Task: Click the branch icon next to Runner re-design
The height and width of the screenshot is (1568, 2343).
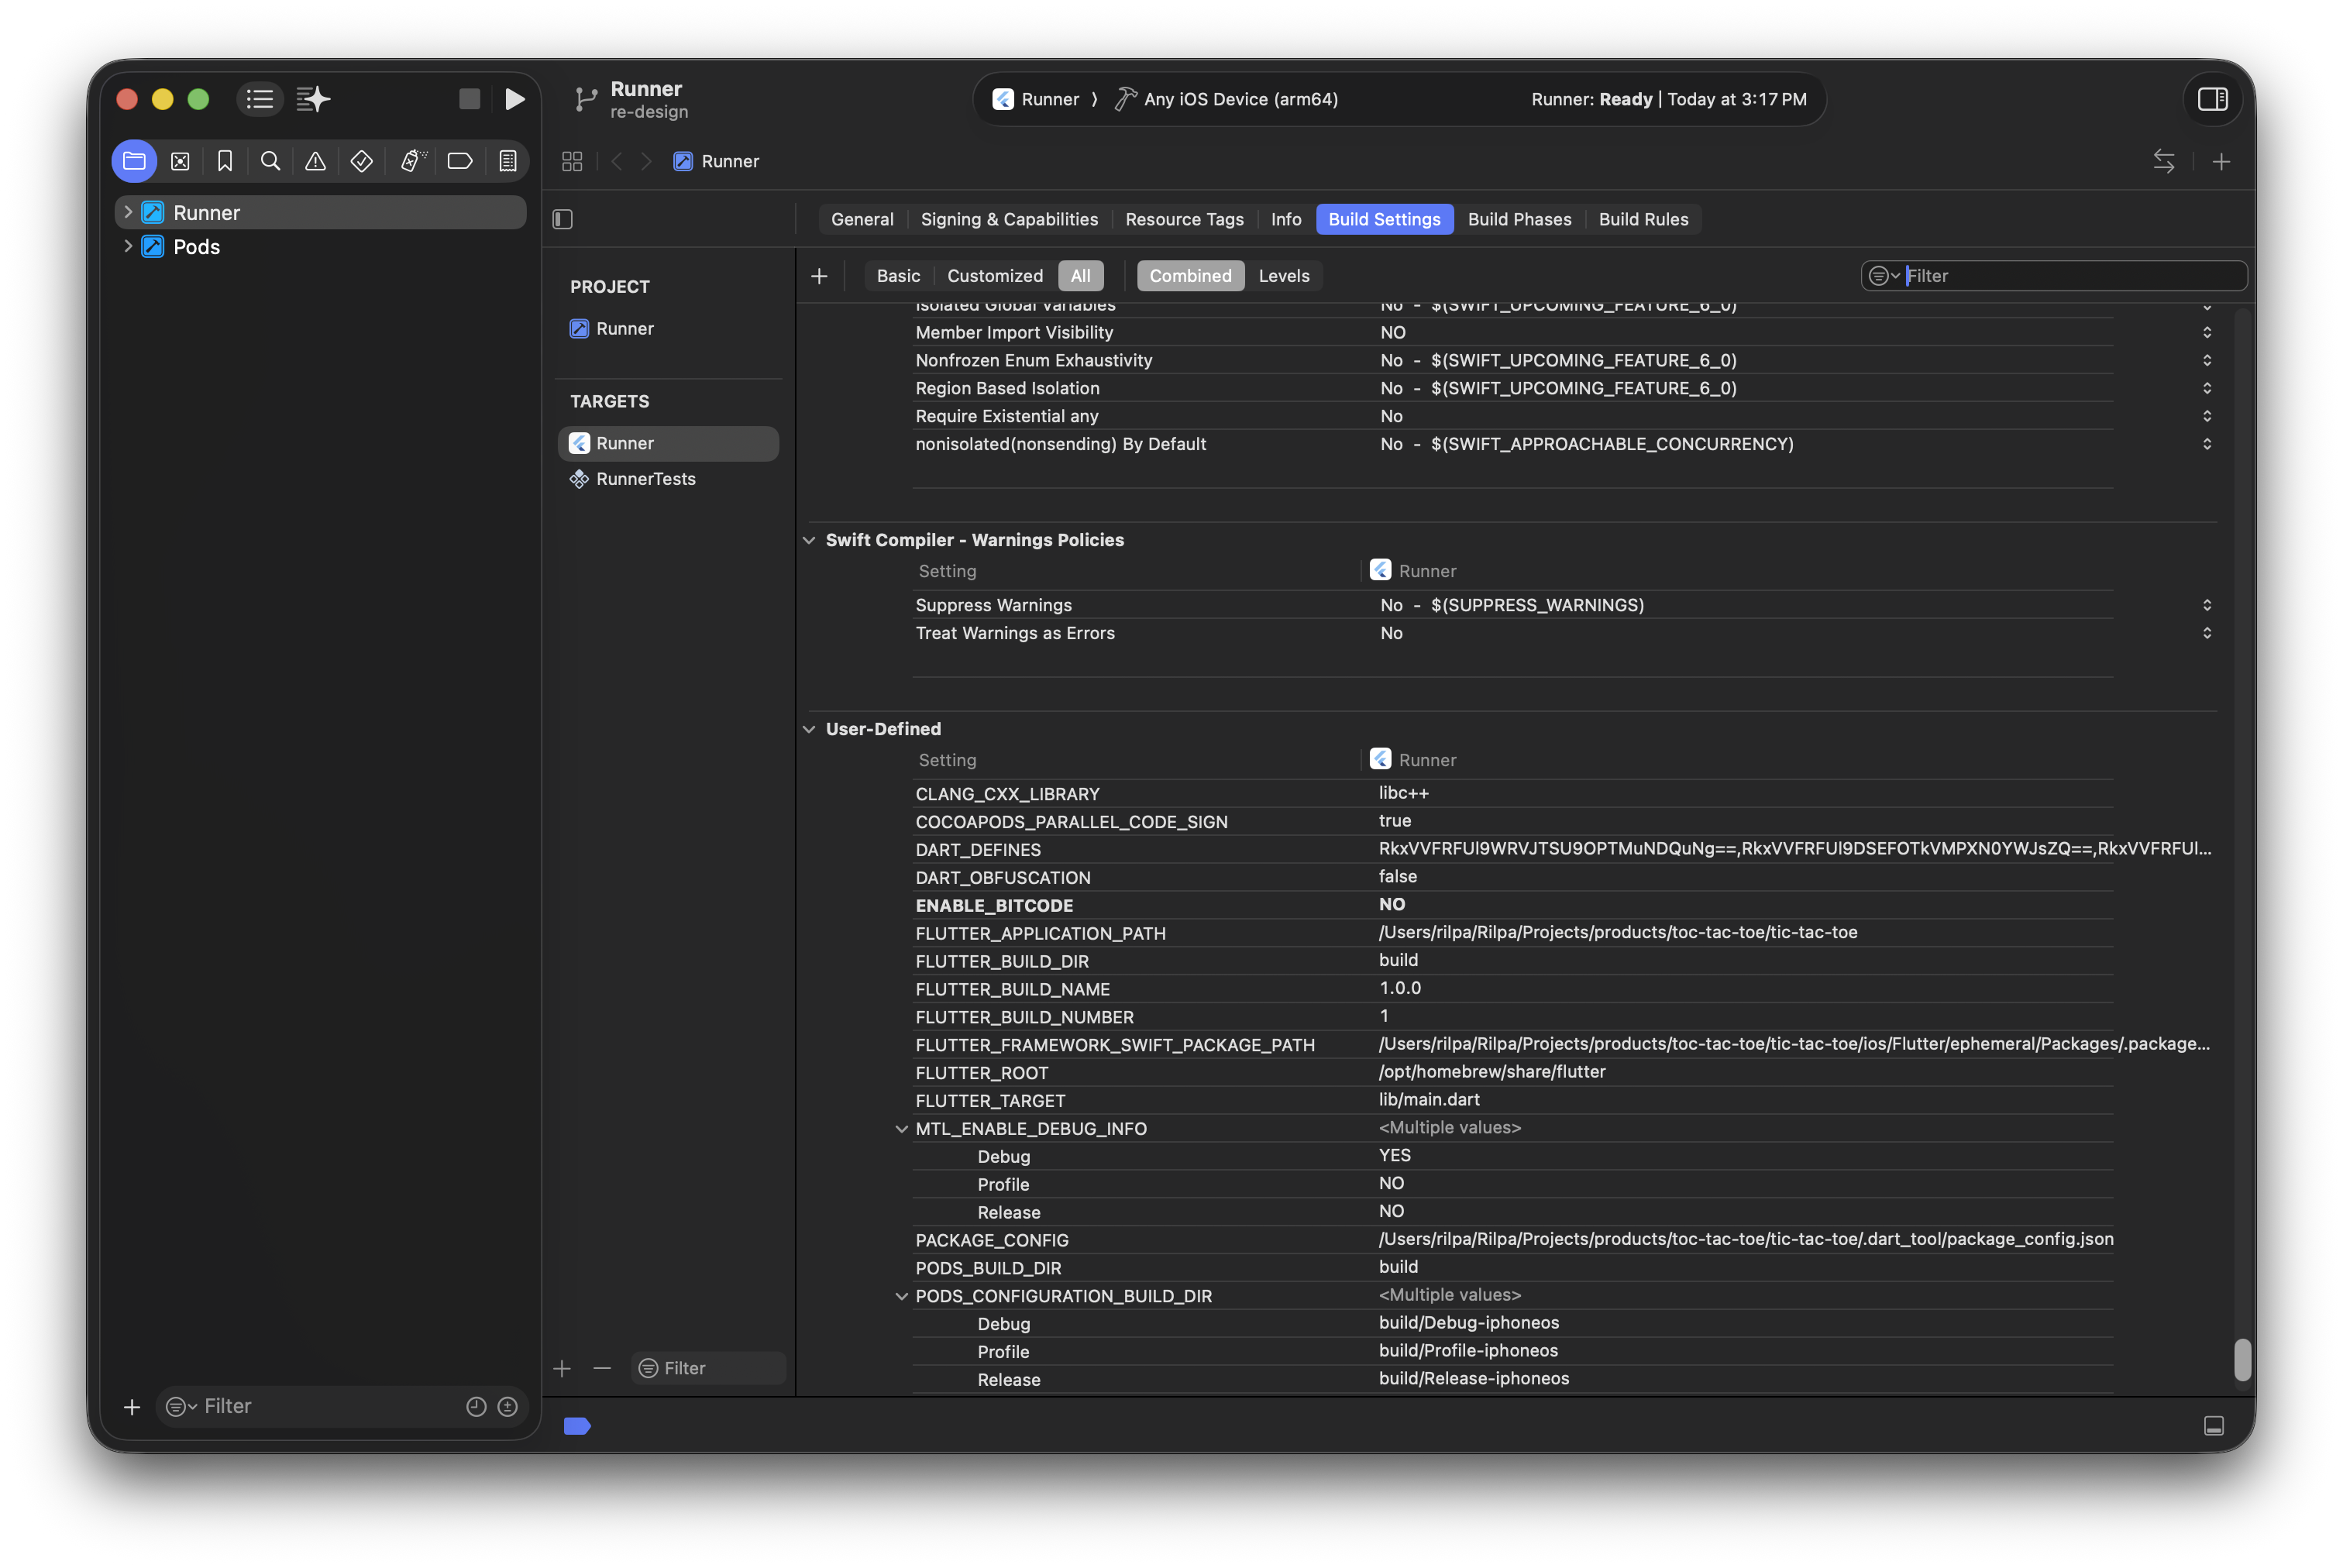Action: pos(586,99)
